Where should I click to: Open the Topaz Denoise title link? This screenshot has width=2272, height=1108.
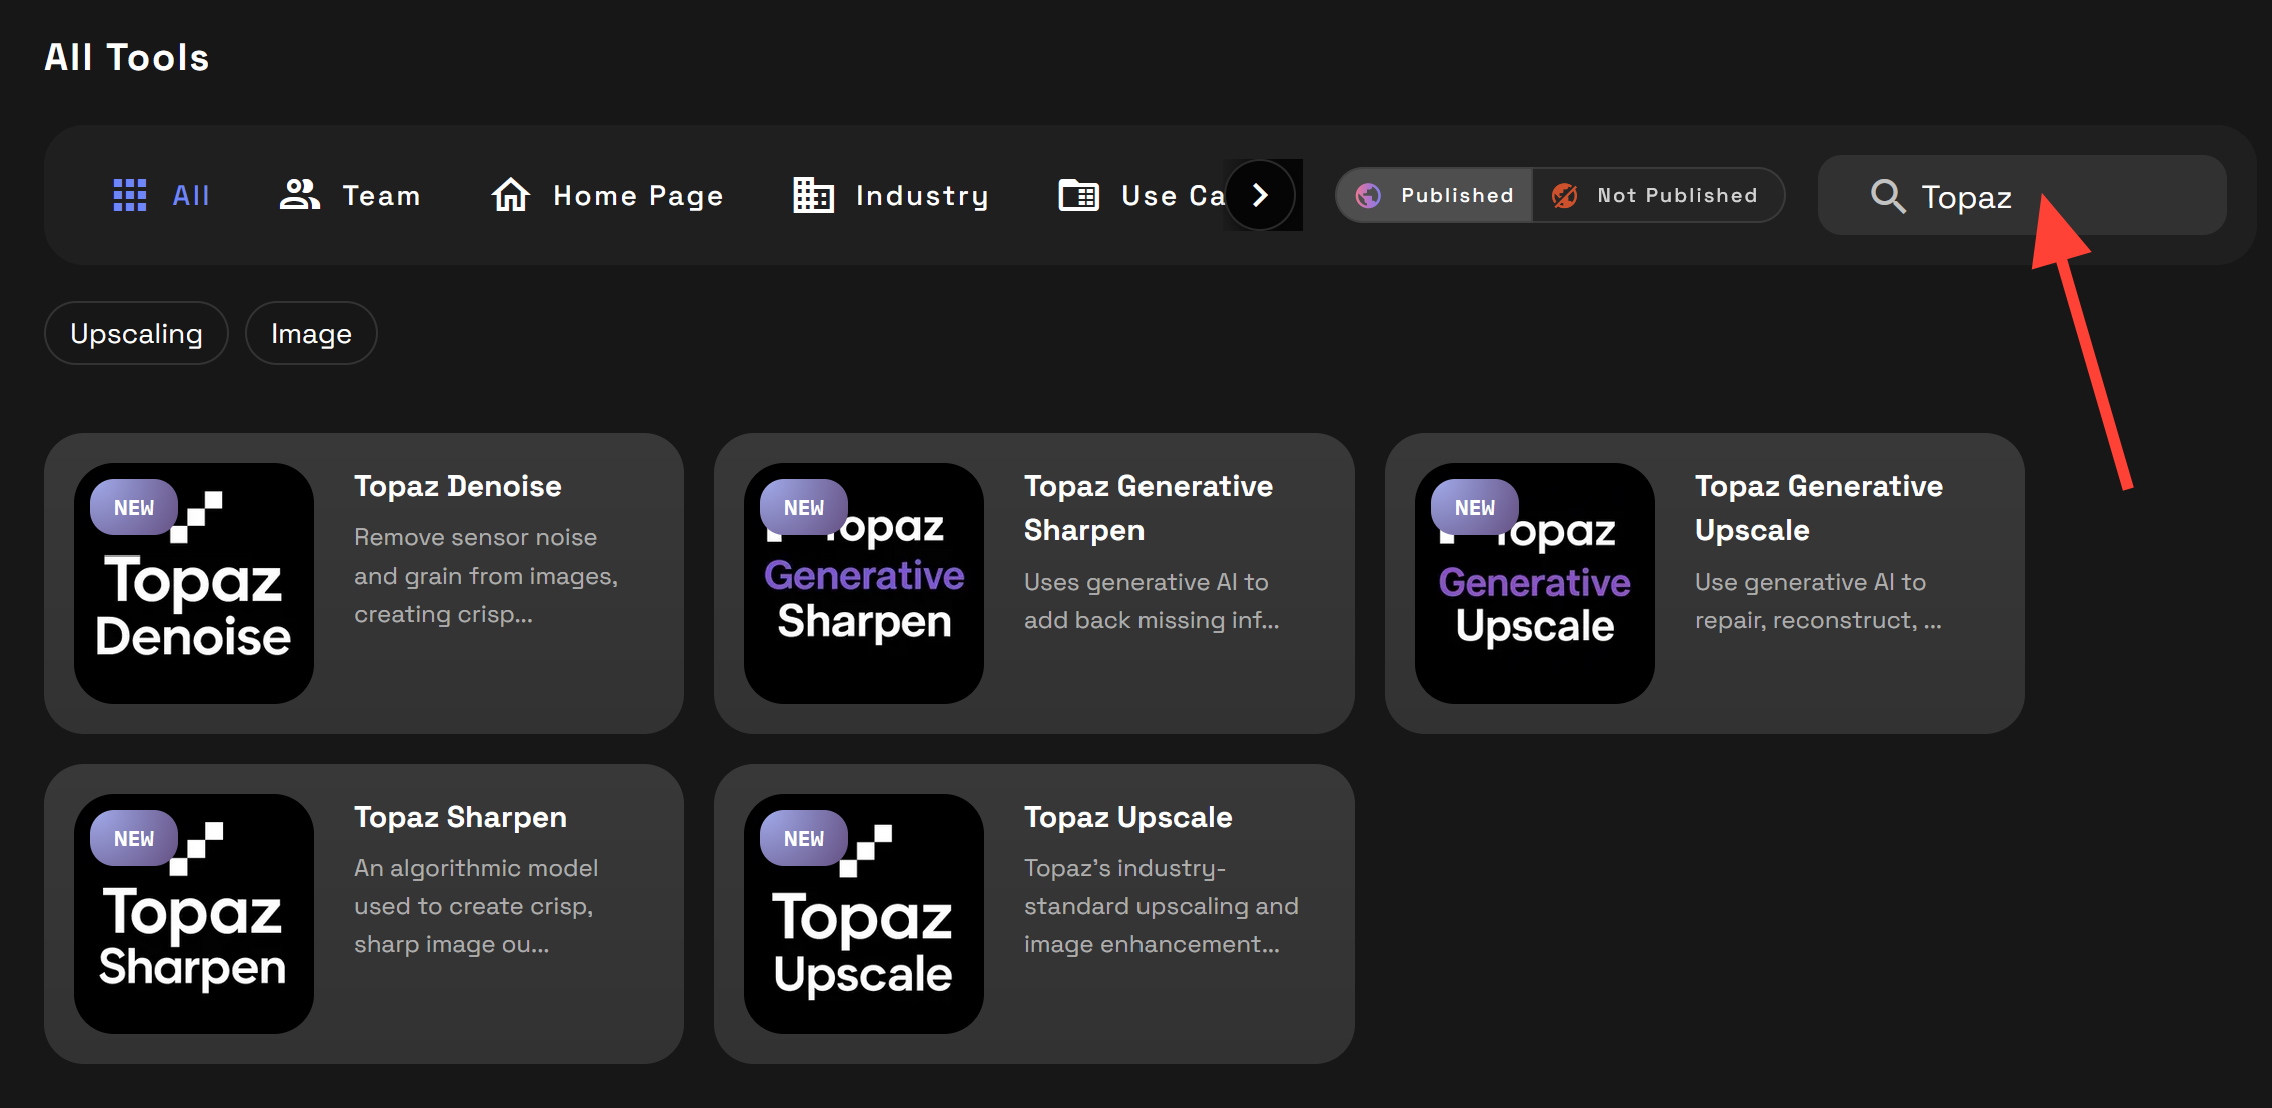point(458,486)
